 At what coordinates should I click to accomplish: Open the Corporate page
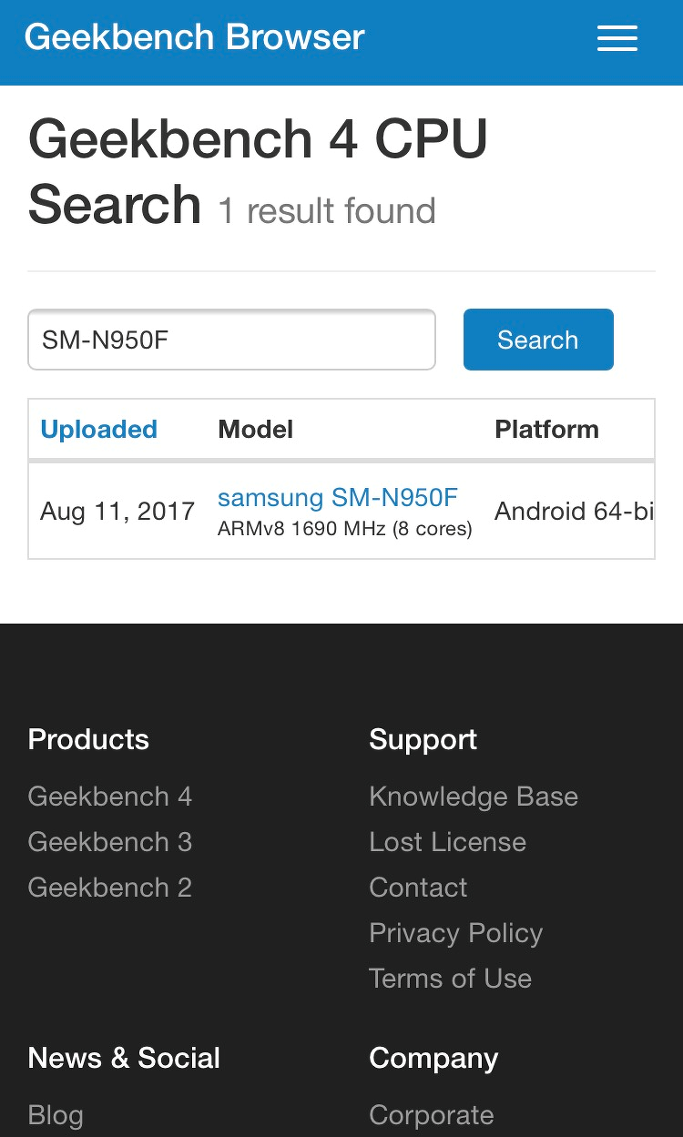click(431, 1114)
